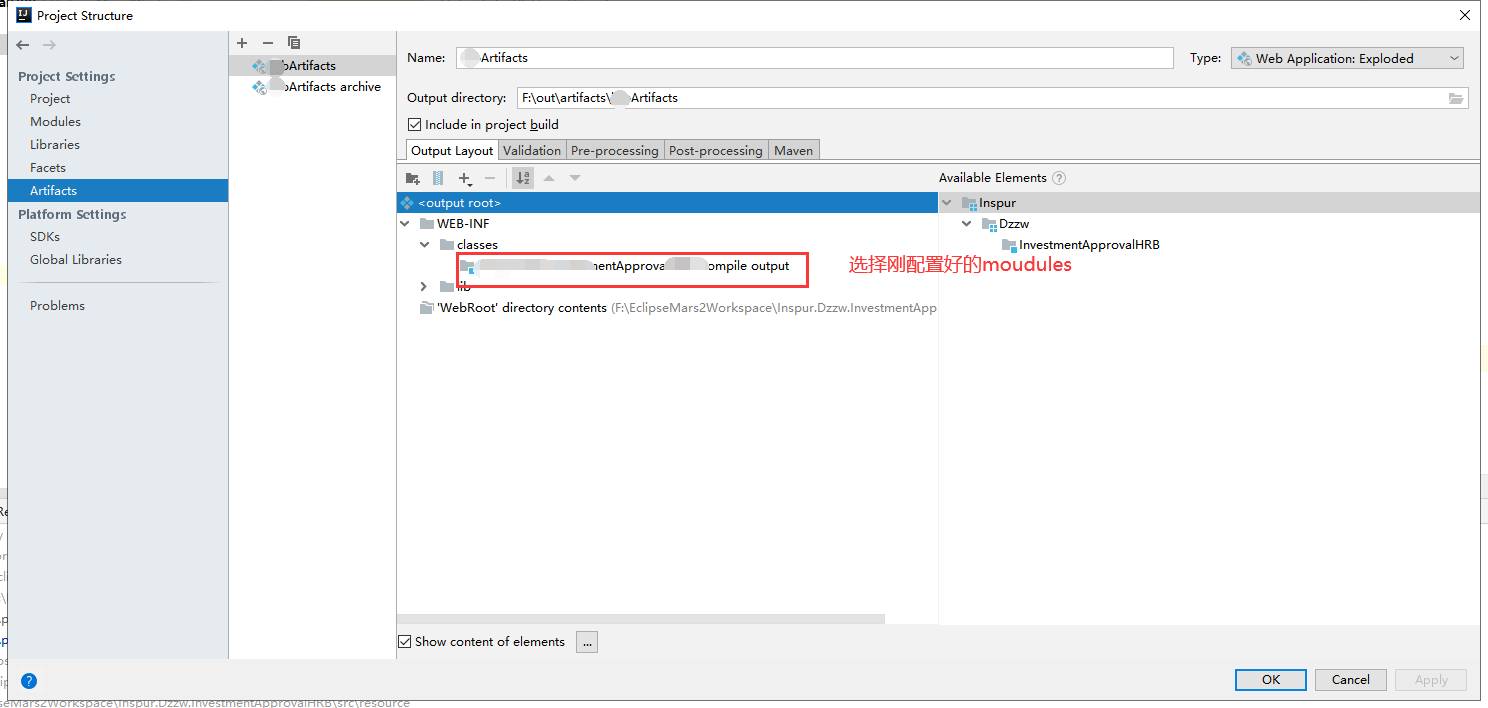This screenshot has height=708, width=1488.
Task: Select Global Libraries in Platform Settings
Action: pos(75,259)
